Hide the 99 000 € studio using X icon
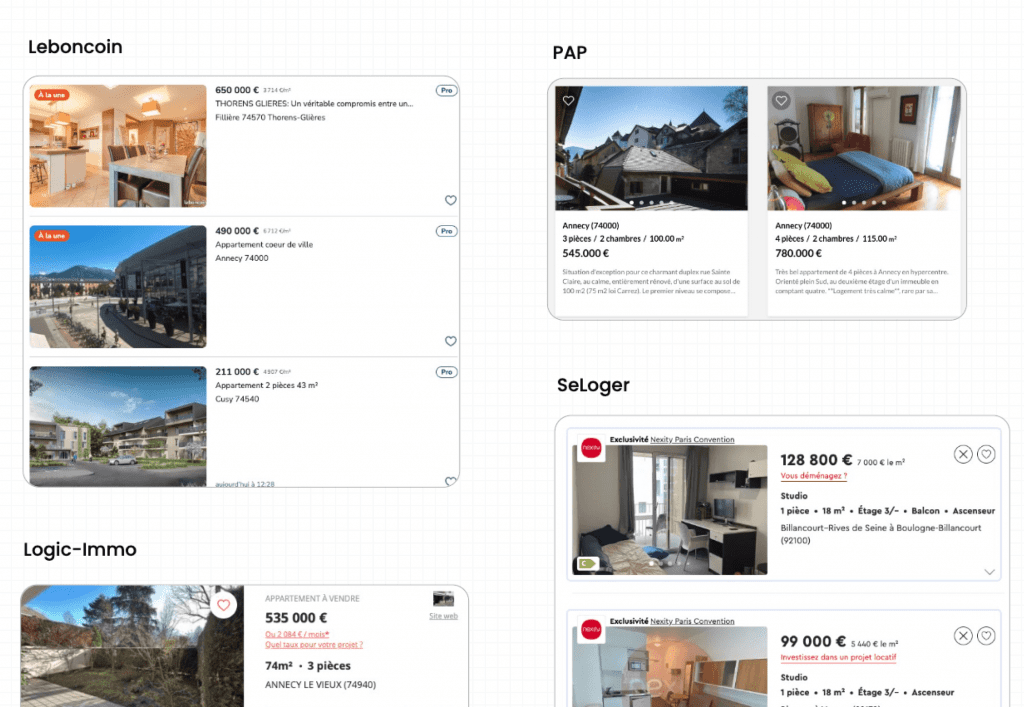The width and height of the screenshot is (1024, 707). point(962,636)
